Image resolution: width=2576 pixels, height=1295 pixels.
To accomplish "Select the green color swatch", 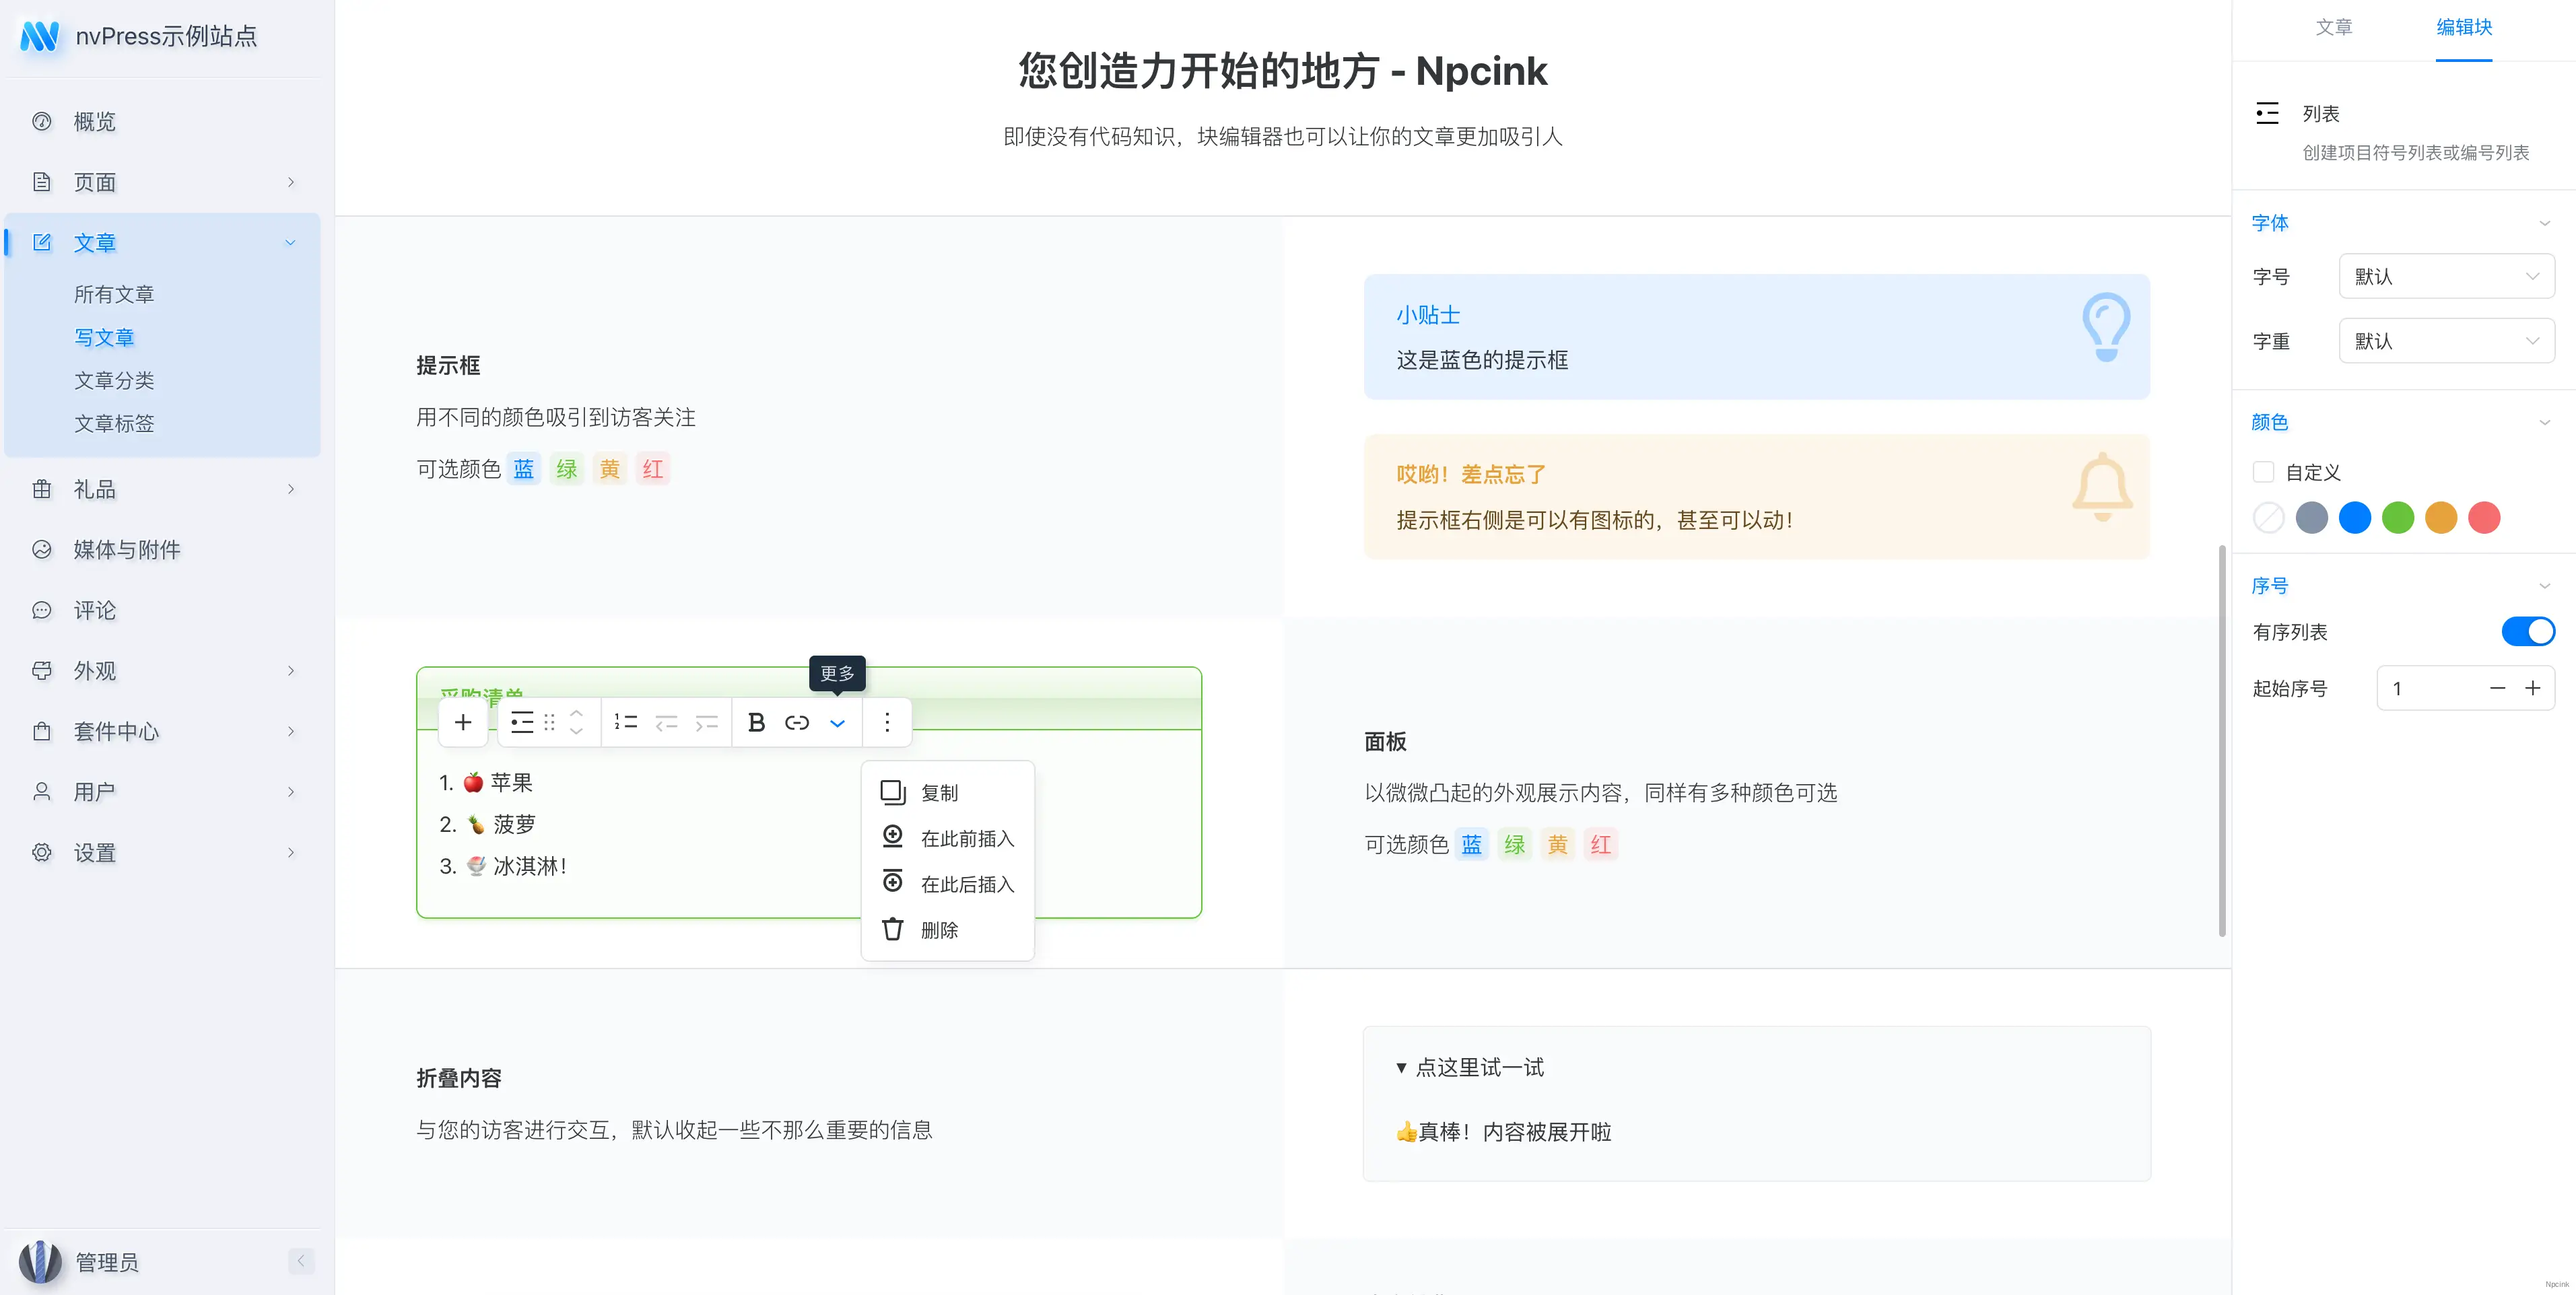I will click(x=2398, y=517).
